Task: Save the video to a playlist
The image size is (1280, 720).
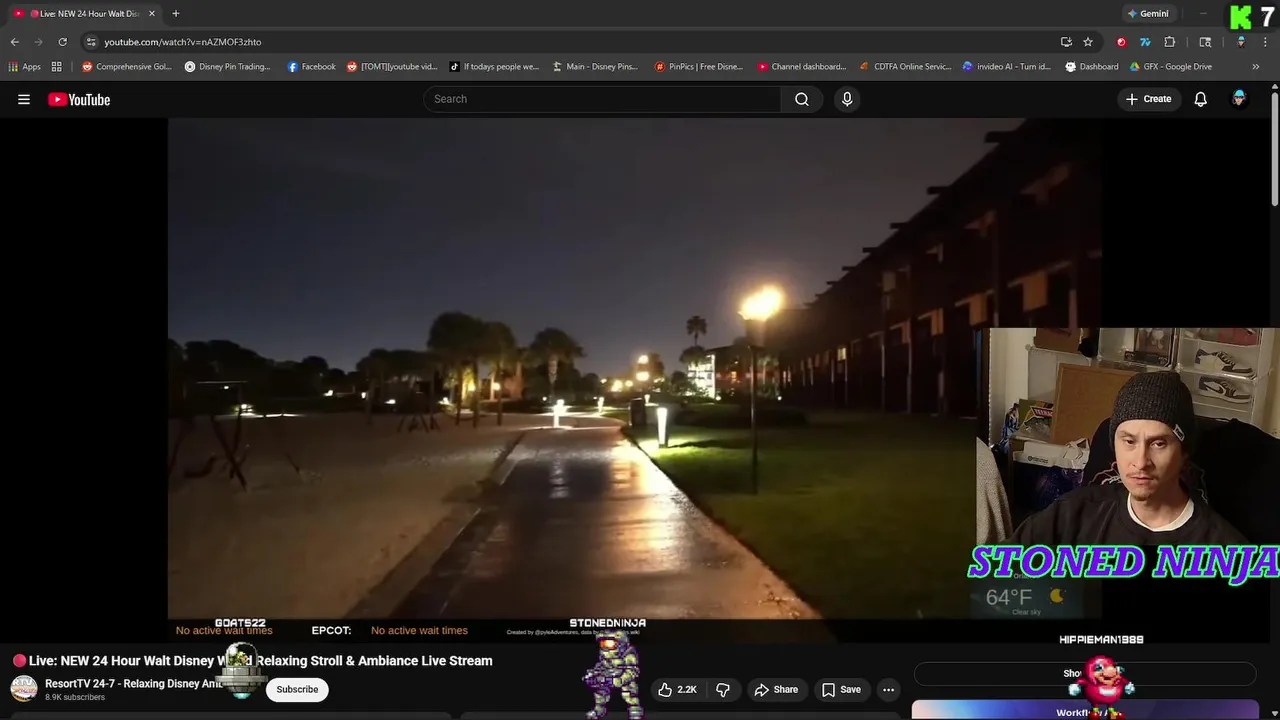Action: pos(841,689)
